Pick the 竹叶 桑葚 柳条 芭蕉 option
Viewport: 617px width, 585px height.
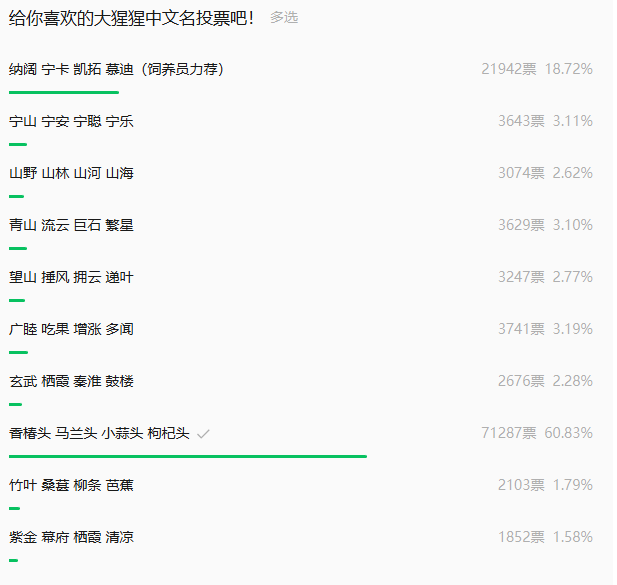tap(71, 485)
